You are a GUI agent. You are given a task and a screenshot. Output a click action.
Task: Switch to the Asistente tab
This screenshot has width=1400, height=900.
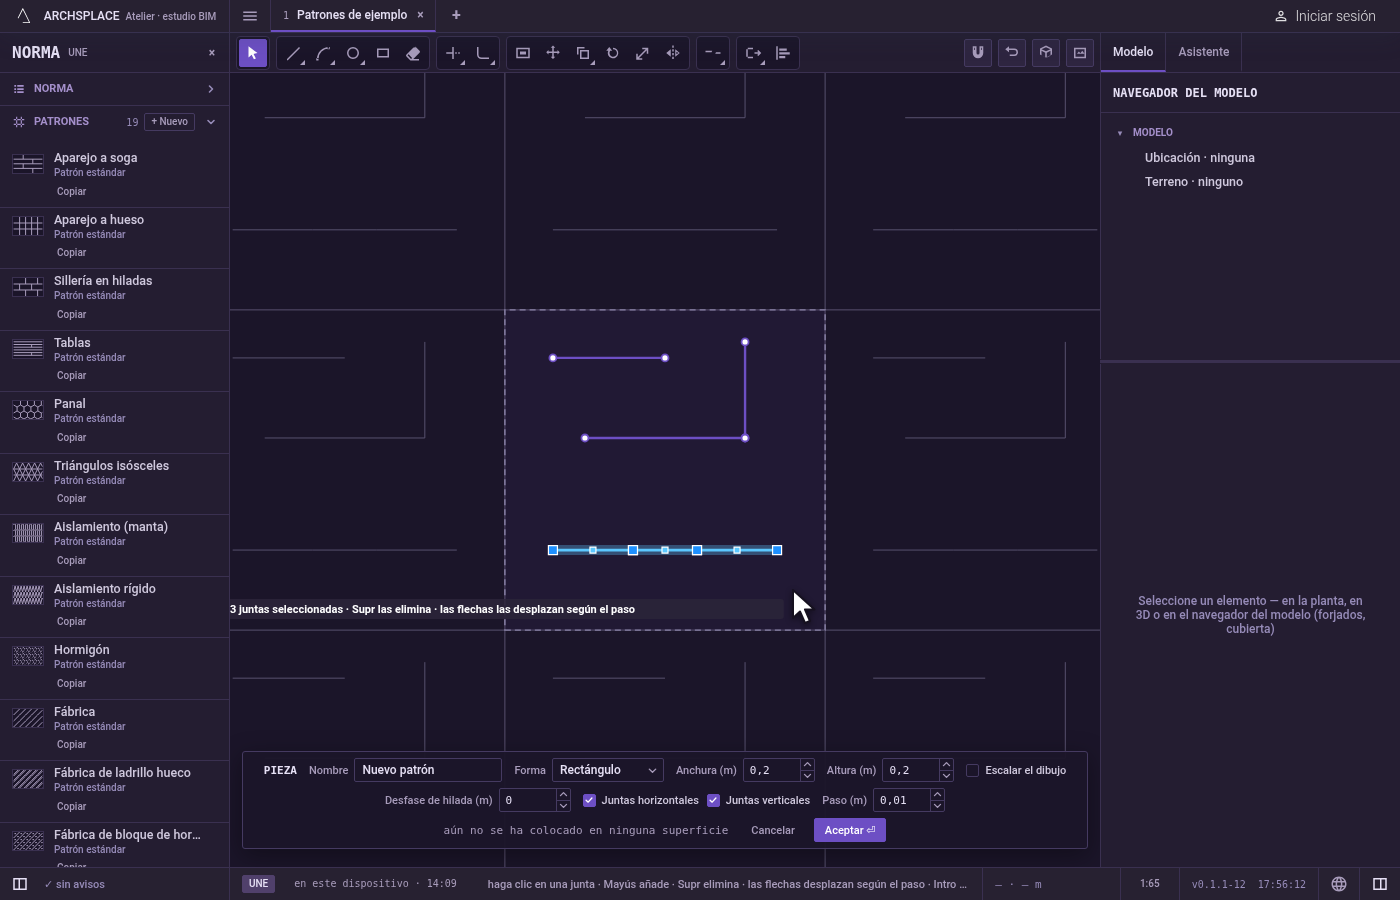1203,52
